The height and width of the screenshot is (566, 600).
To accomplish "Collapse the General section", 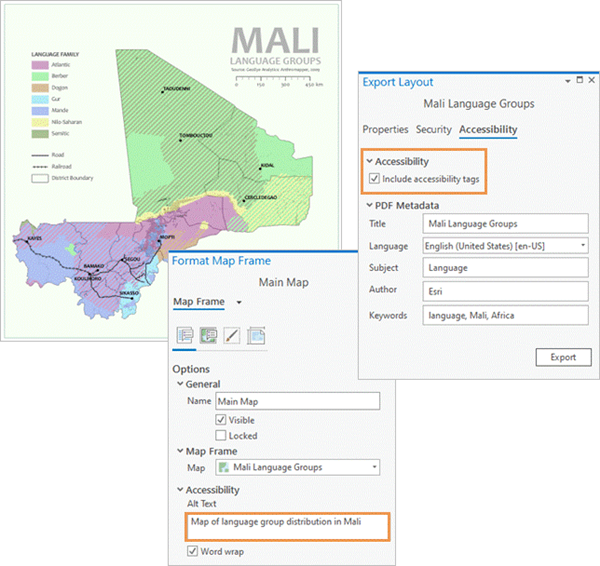I will point(180,383).
